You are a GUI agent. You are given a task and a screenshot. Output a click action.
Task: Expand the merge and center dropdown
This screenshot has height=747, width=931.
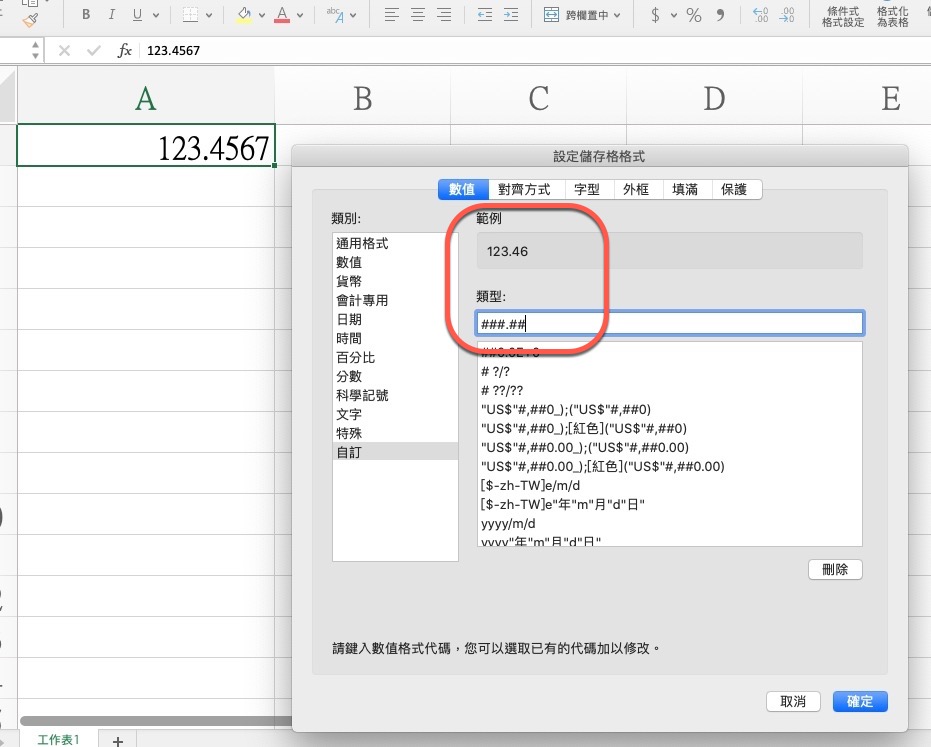click(x=617, y=16)
